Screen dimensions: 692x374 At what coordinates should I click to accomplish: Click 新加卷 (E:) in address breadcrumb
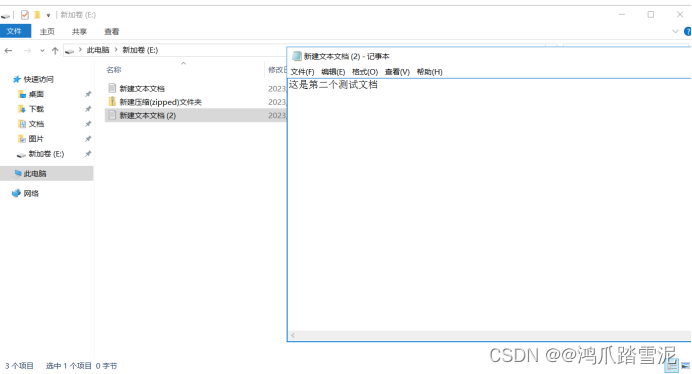(140, 50)
